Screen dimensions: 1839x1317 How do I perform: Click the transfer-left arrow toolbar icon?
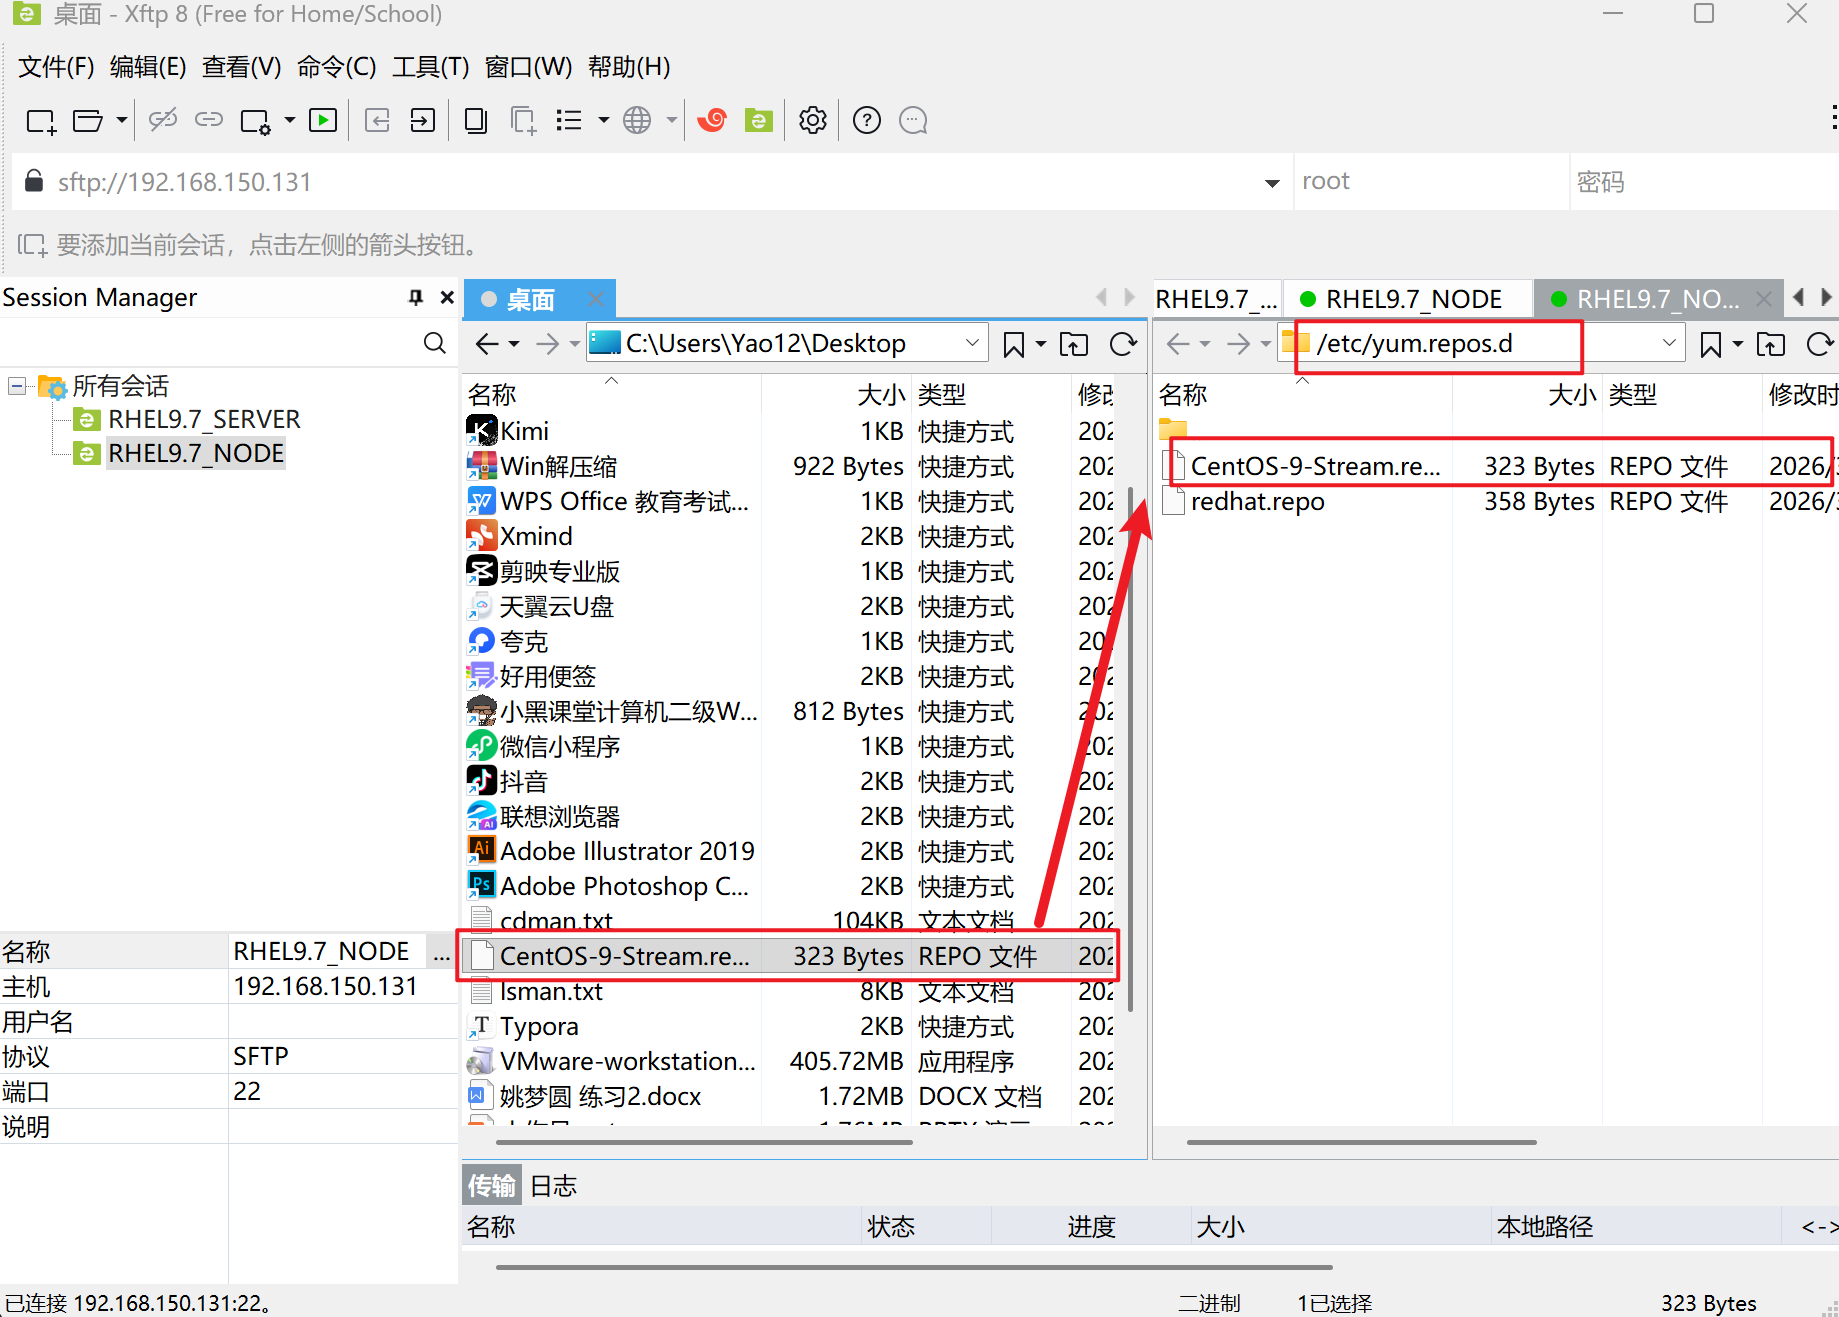[377, 121]
